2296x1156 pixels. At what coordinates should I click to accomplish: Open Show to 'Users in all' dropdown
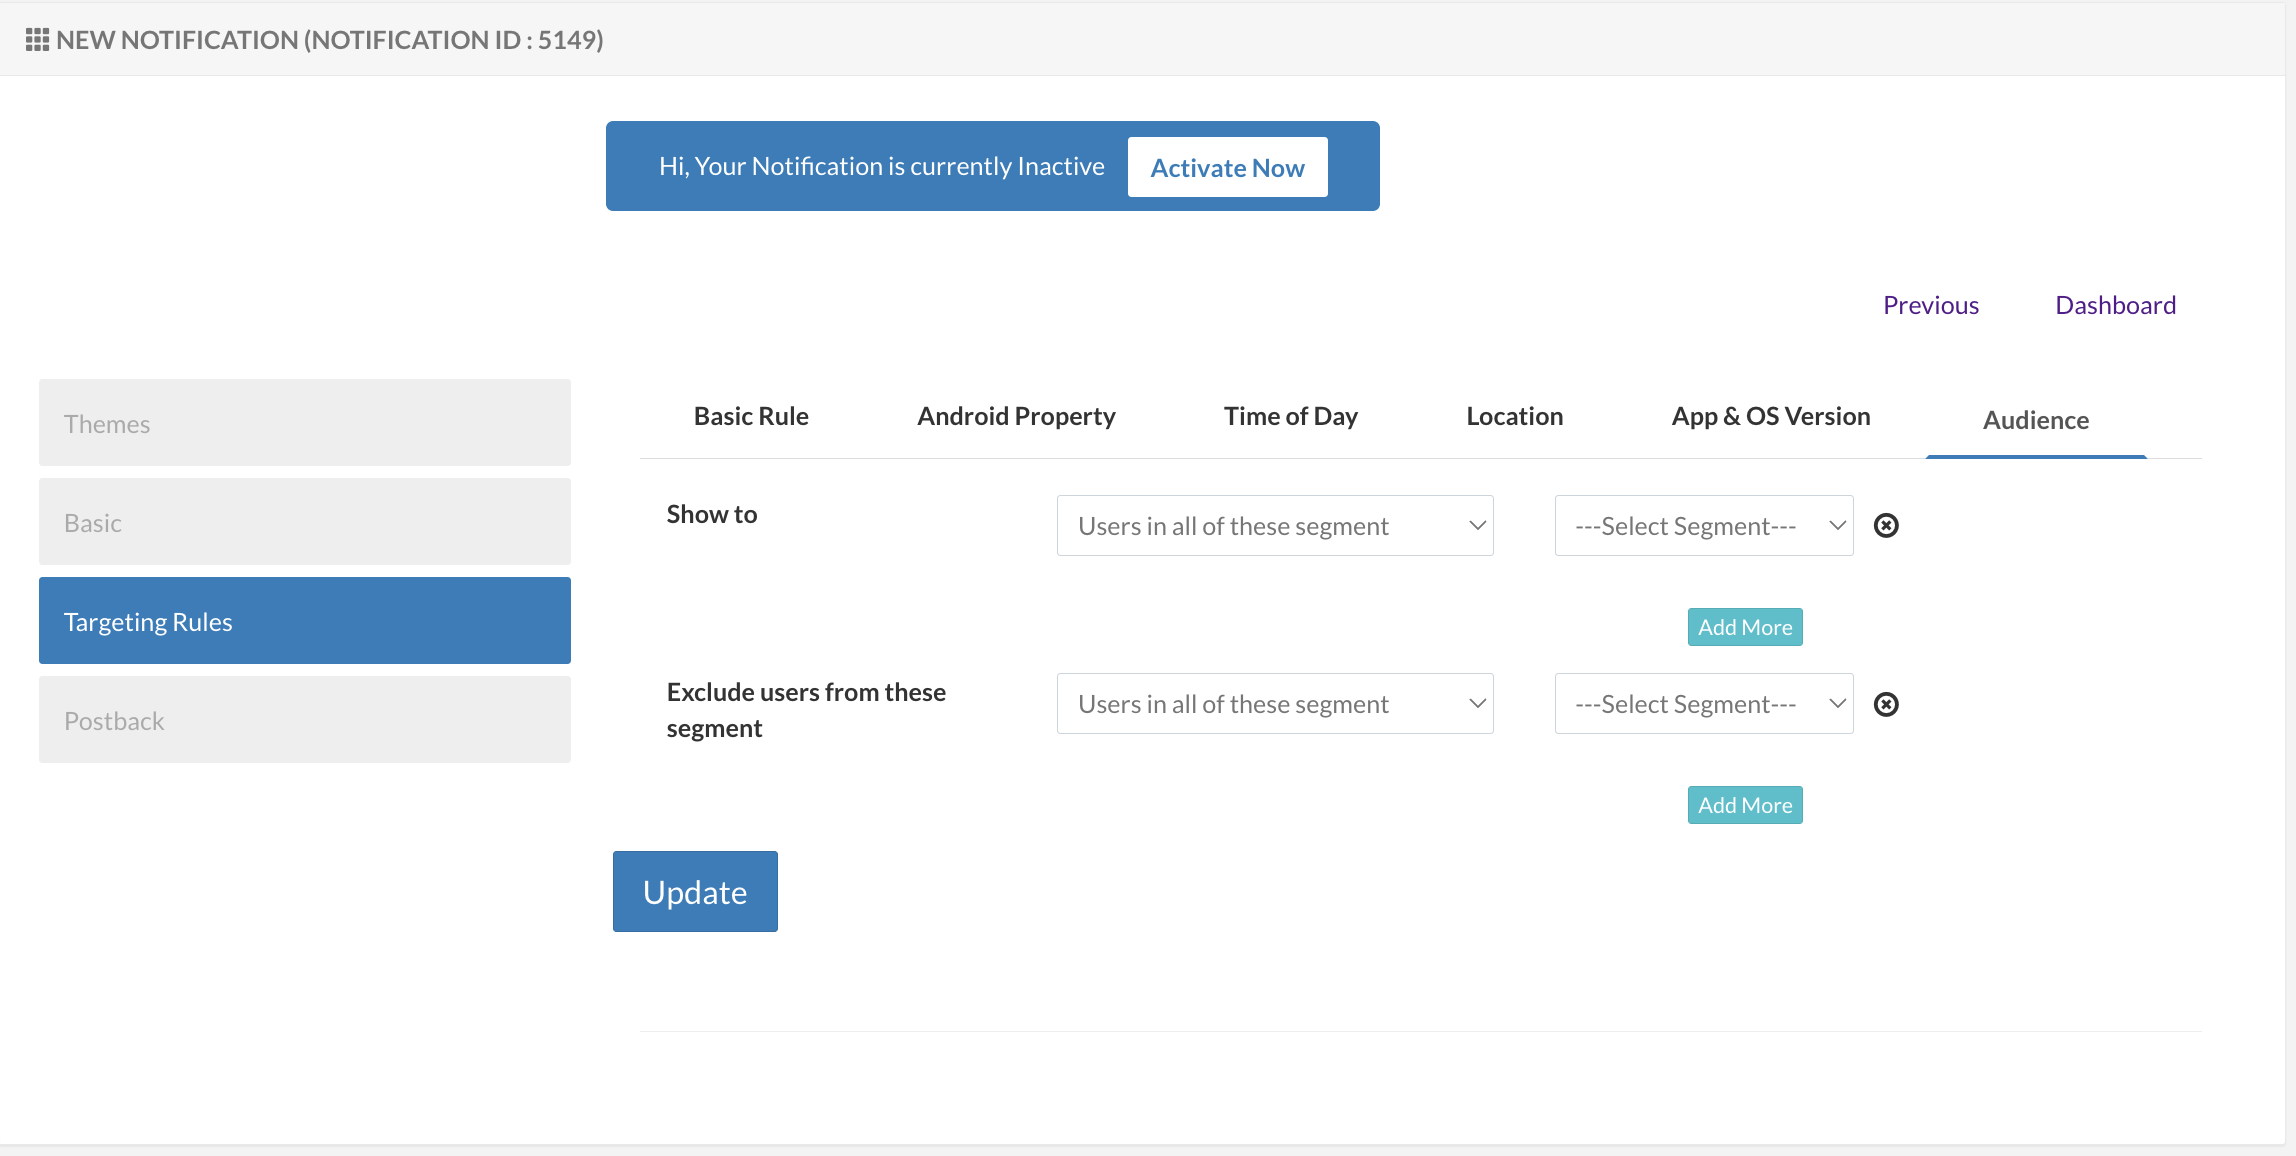click(1274, 526)
